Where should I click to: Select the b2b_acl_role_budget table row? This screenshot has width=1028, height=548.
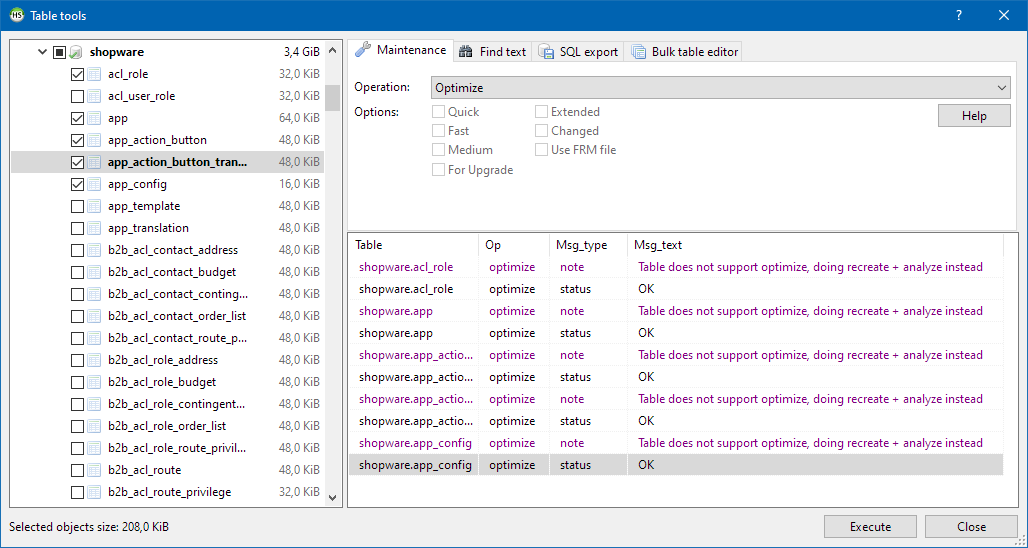click(x=161, y=382)
